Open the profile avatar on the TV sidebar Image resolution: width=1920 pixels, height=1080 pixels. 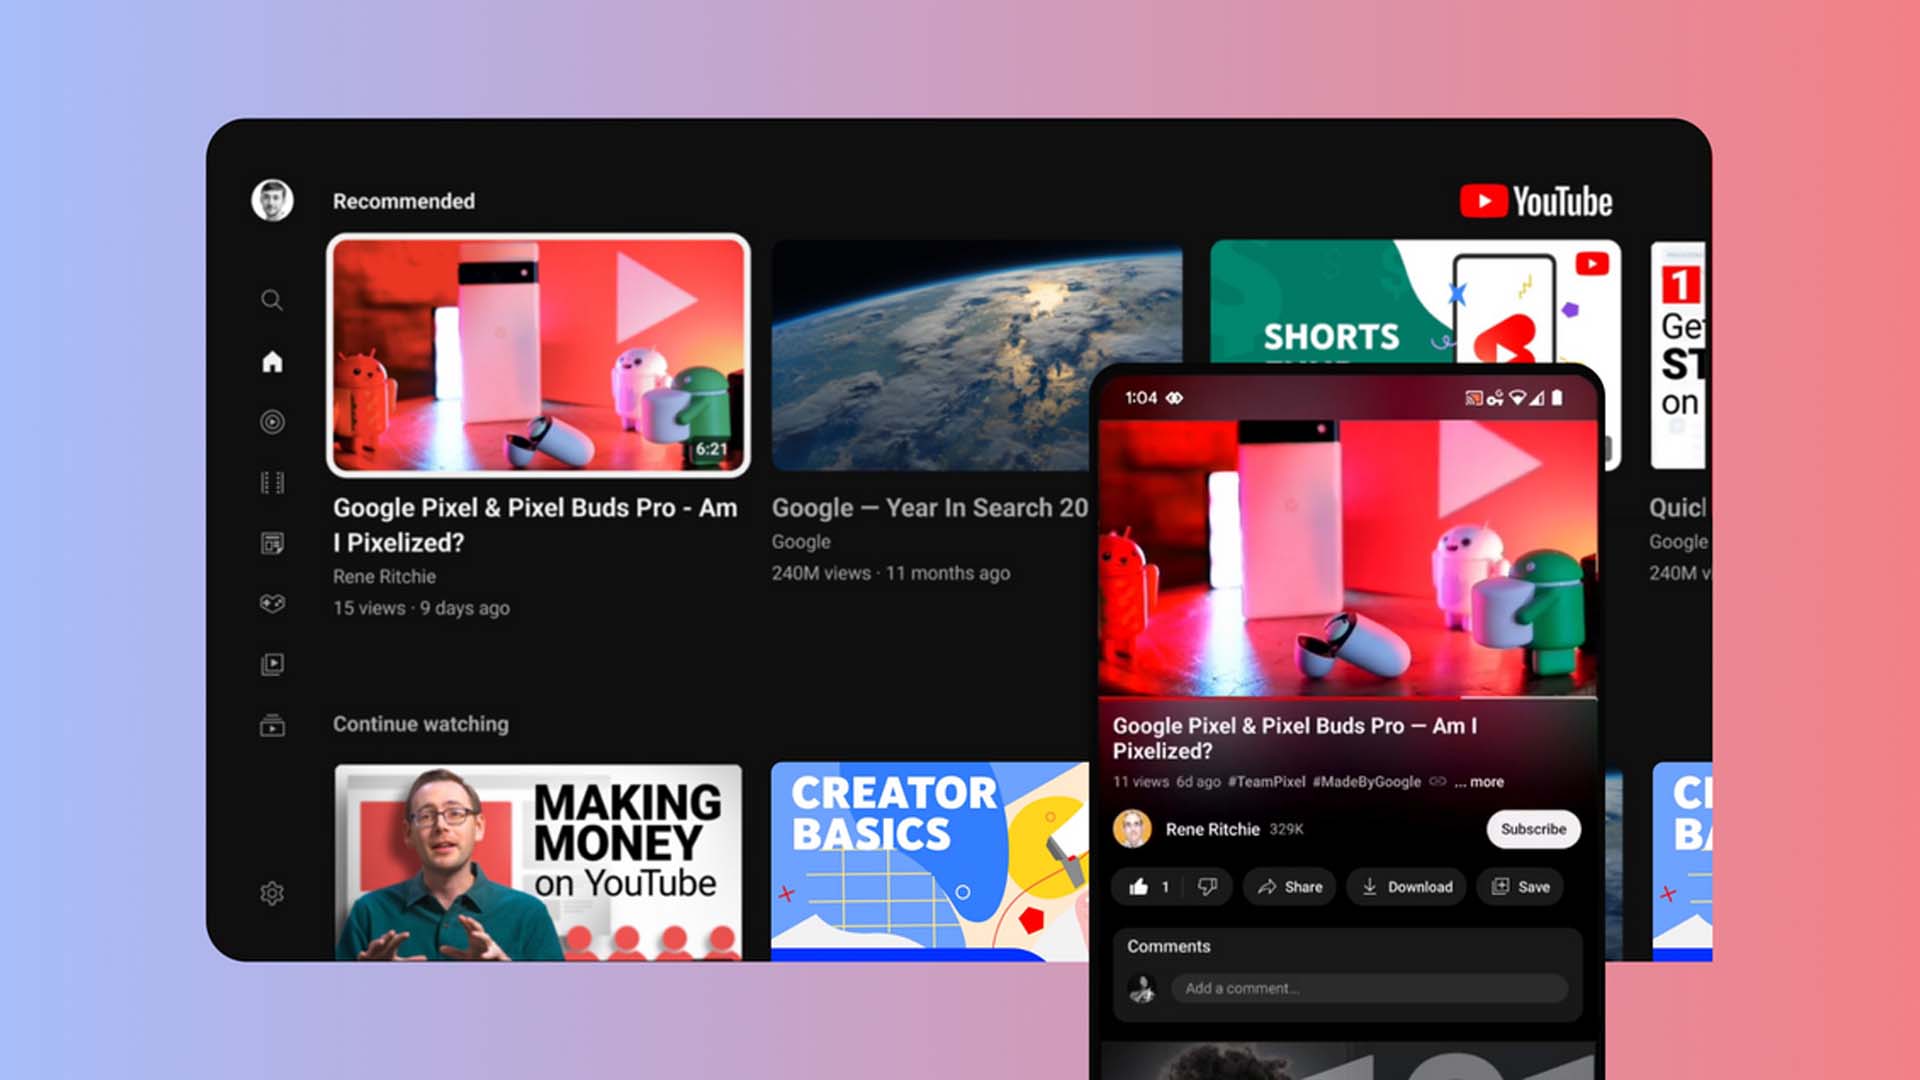[272, 200]
